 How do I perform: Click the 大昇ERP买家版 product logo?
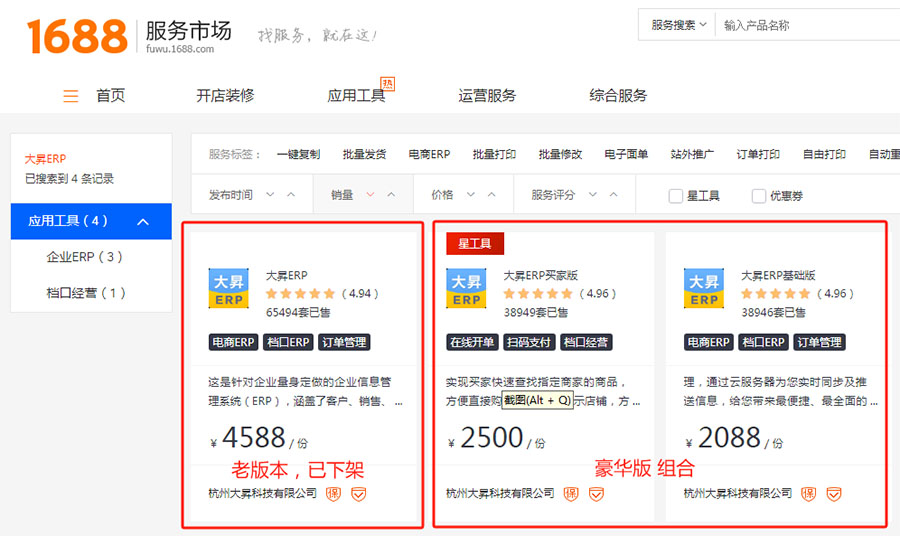pos(466,288)
